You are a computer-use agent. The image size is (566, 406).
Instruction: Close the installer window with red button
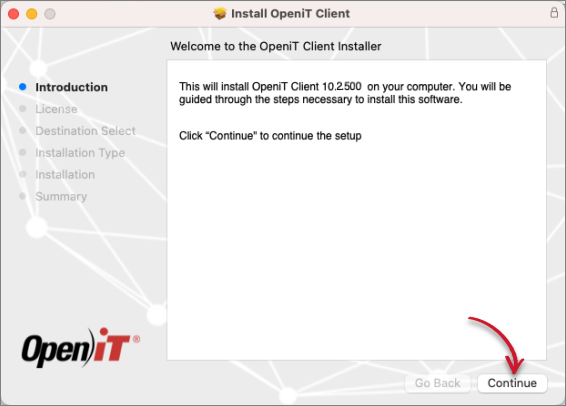click(14, 14)
